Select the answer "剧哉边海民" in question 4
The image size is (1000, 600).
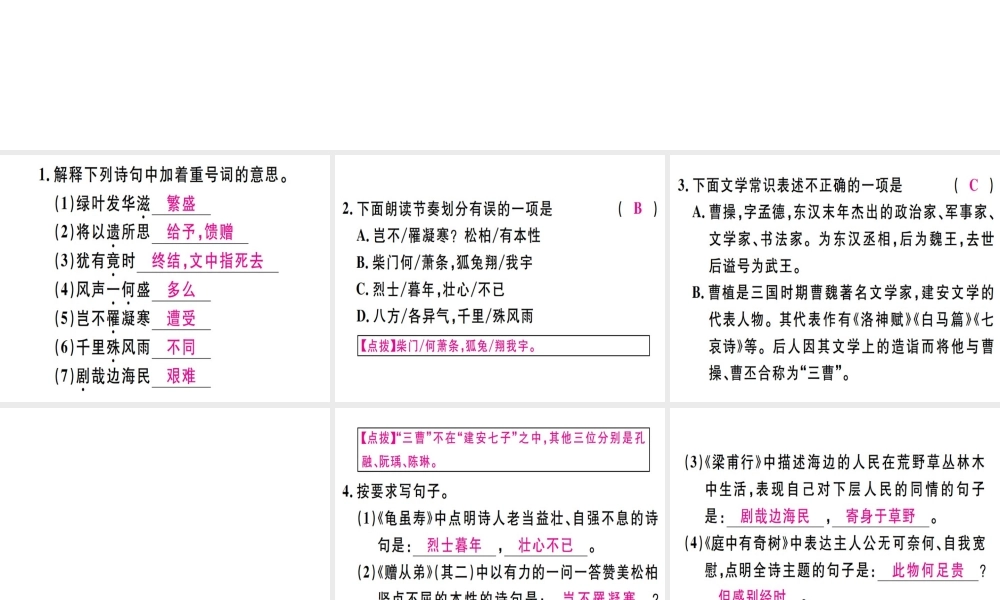[774, 515]
